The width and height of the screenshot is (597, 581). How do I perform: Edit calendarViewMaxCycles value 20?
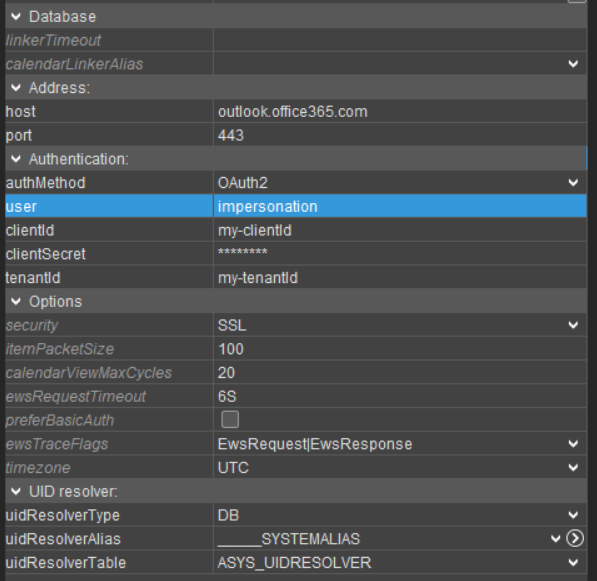pos(400,373)
